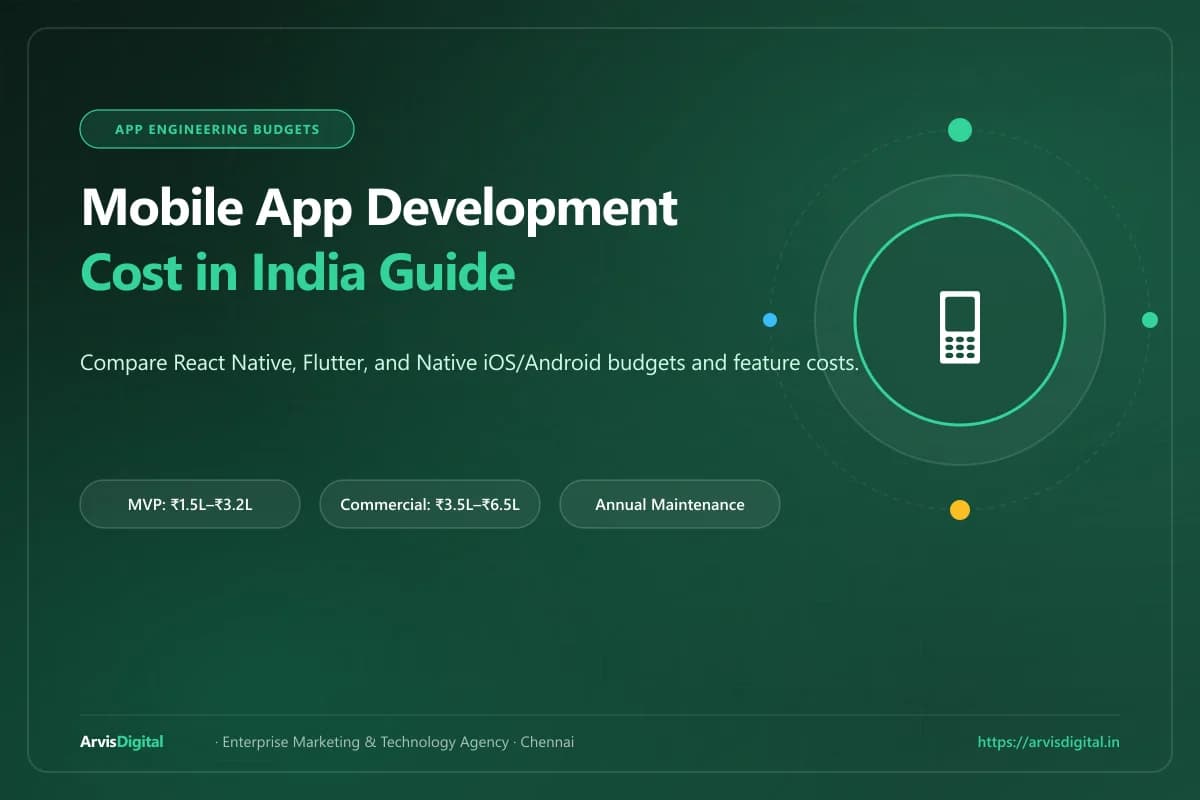Screen dimensions: 1200x800
Task: Click the blue dot left of circle
Action: 770,320
